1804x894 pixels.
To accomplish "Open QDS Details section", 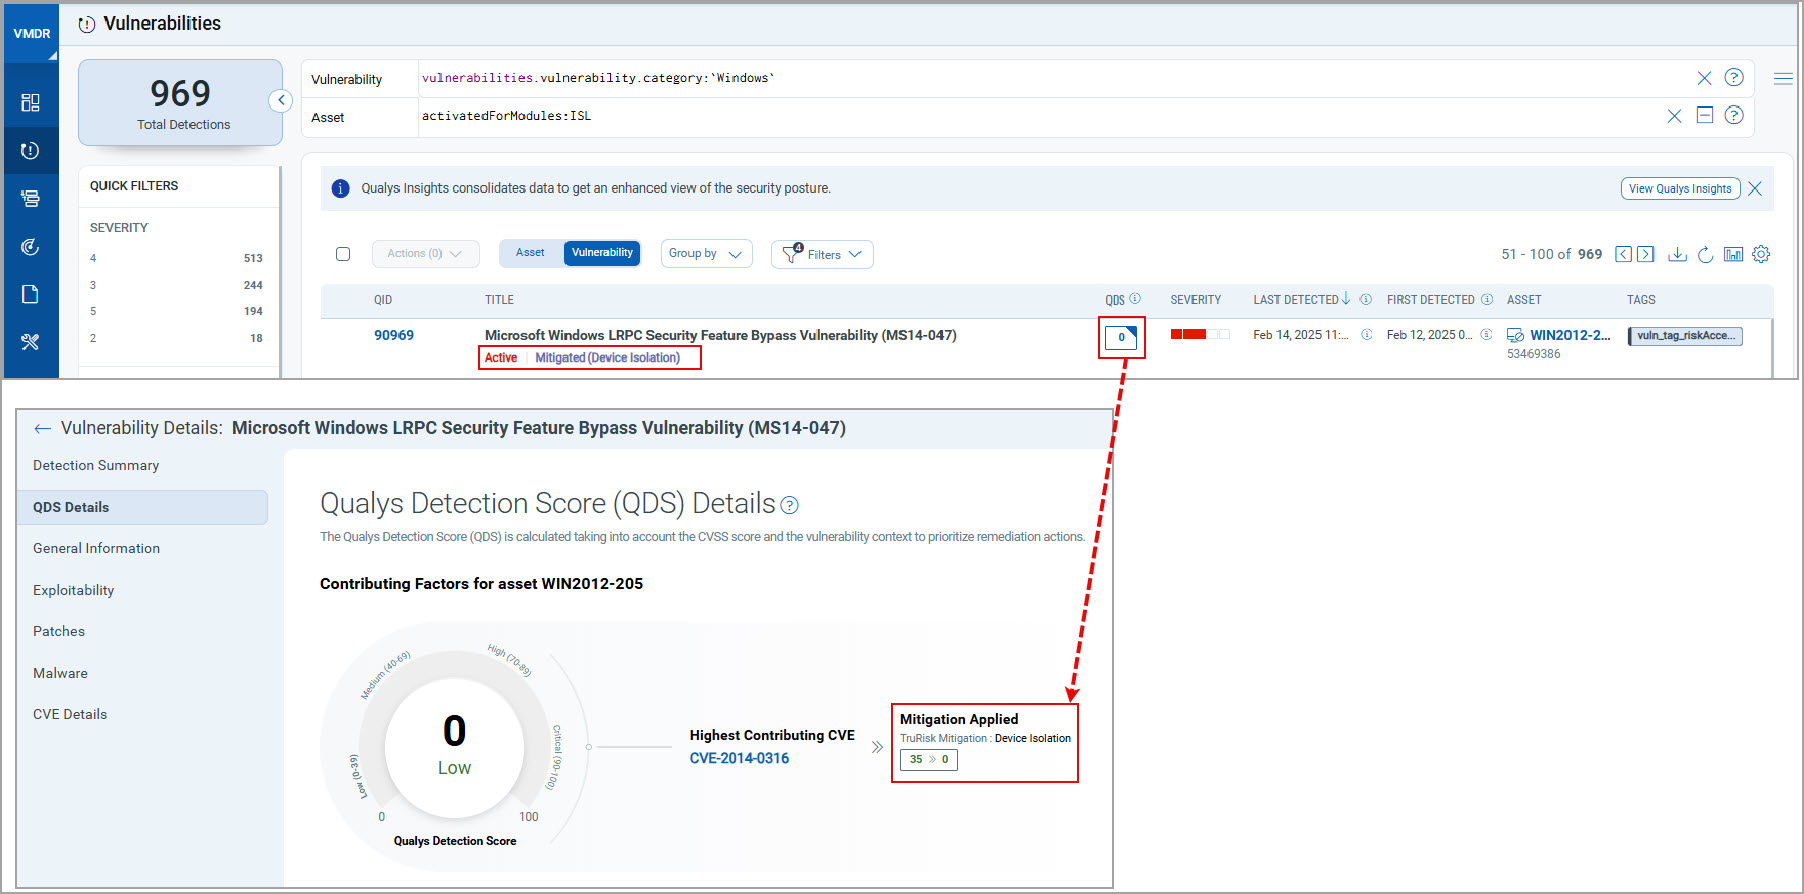I will [x=142, y=507].
